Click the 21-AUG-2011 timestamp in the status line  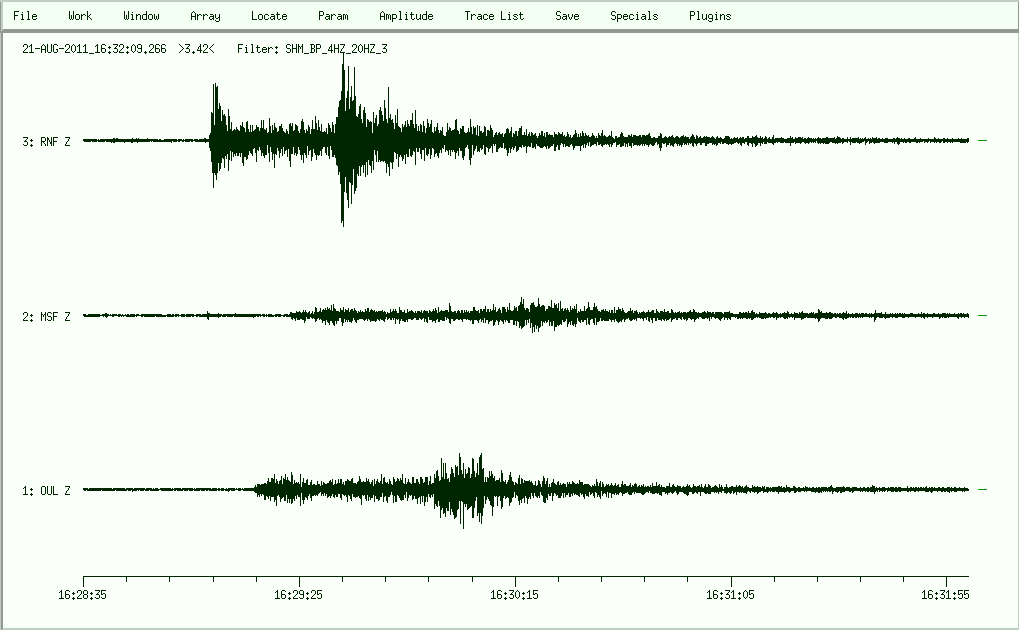point(94,48)
